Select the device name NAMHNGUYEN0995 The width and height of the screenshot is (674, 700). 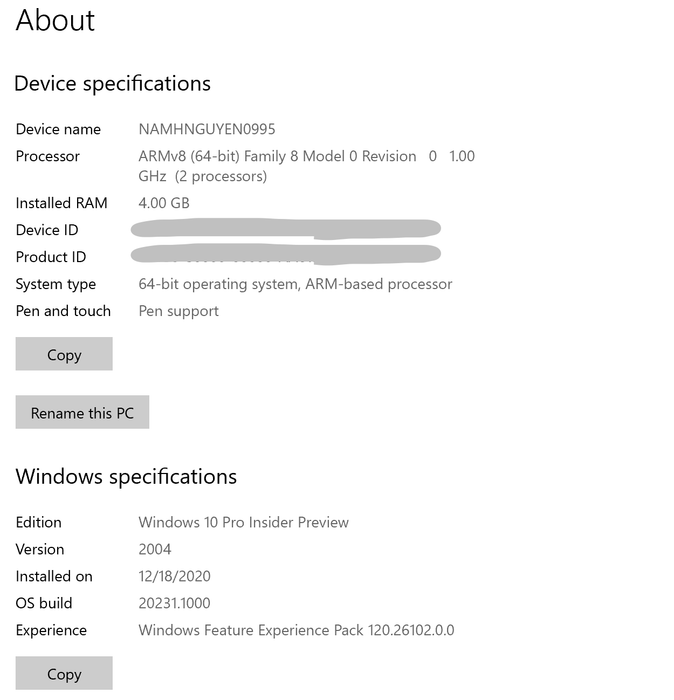click(207, 129)
